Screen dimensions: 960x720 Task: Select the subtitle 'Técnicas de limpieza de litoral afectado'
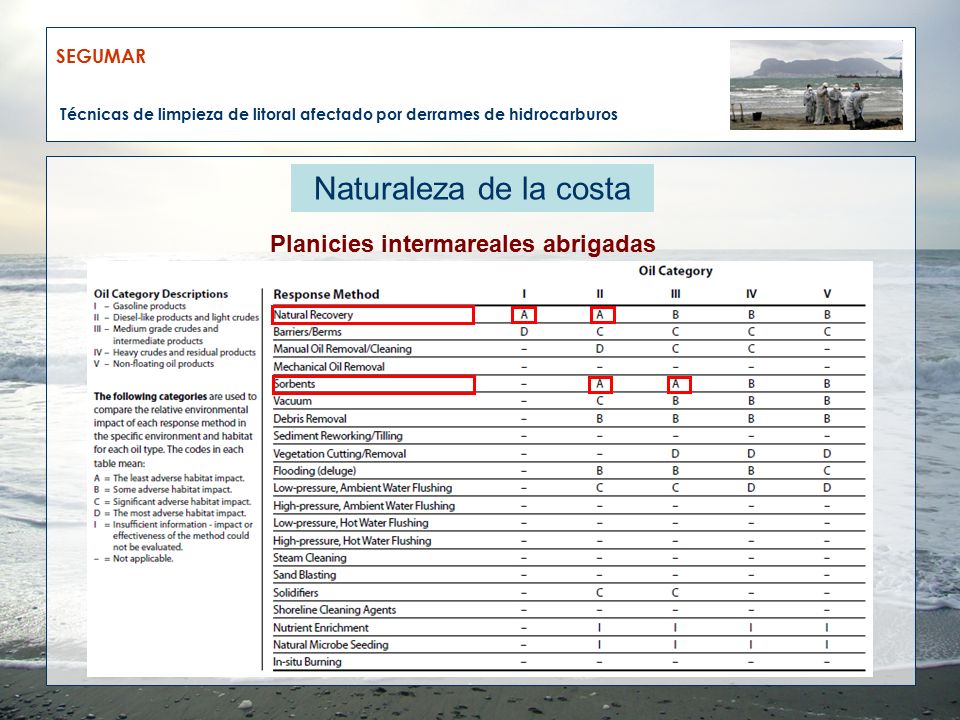(216, 114)
